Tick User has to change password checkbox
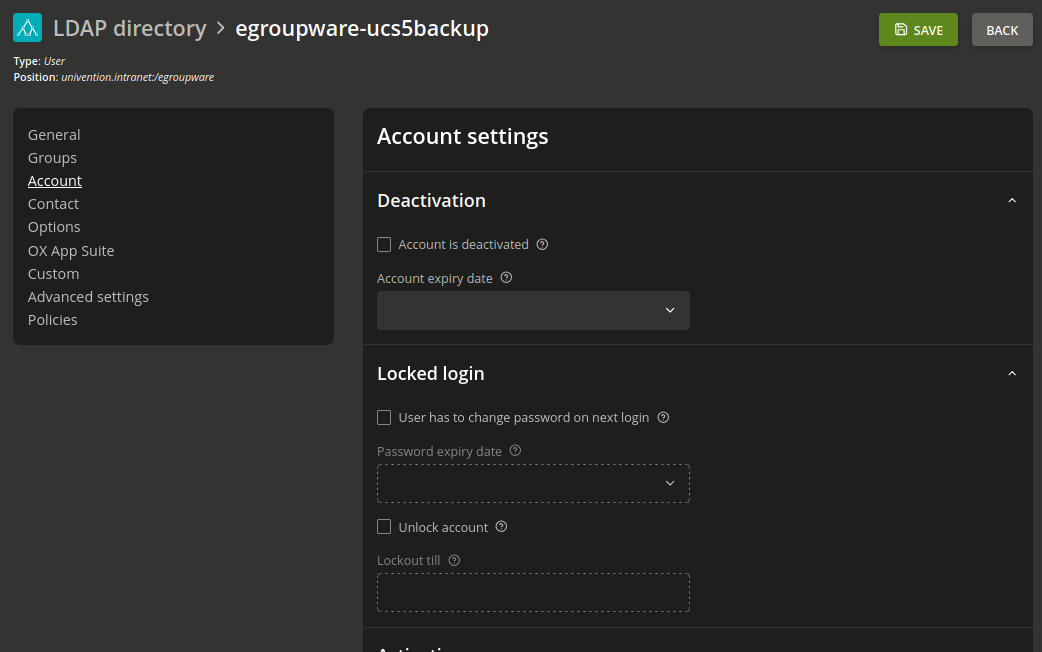Screen dimensions: 1042x652 pos(384,417)
